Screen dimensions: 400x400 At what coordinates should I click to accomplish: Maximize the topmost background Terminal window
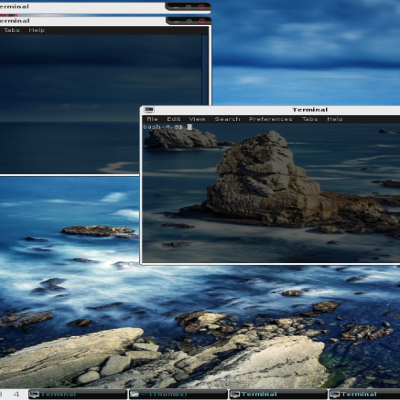(x=188, y=7)
